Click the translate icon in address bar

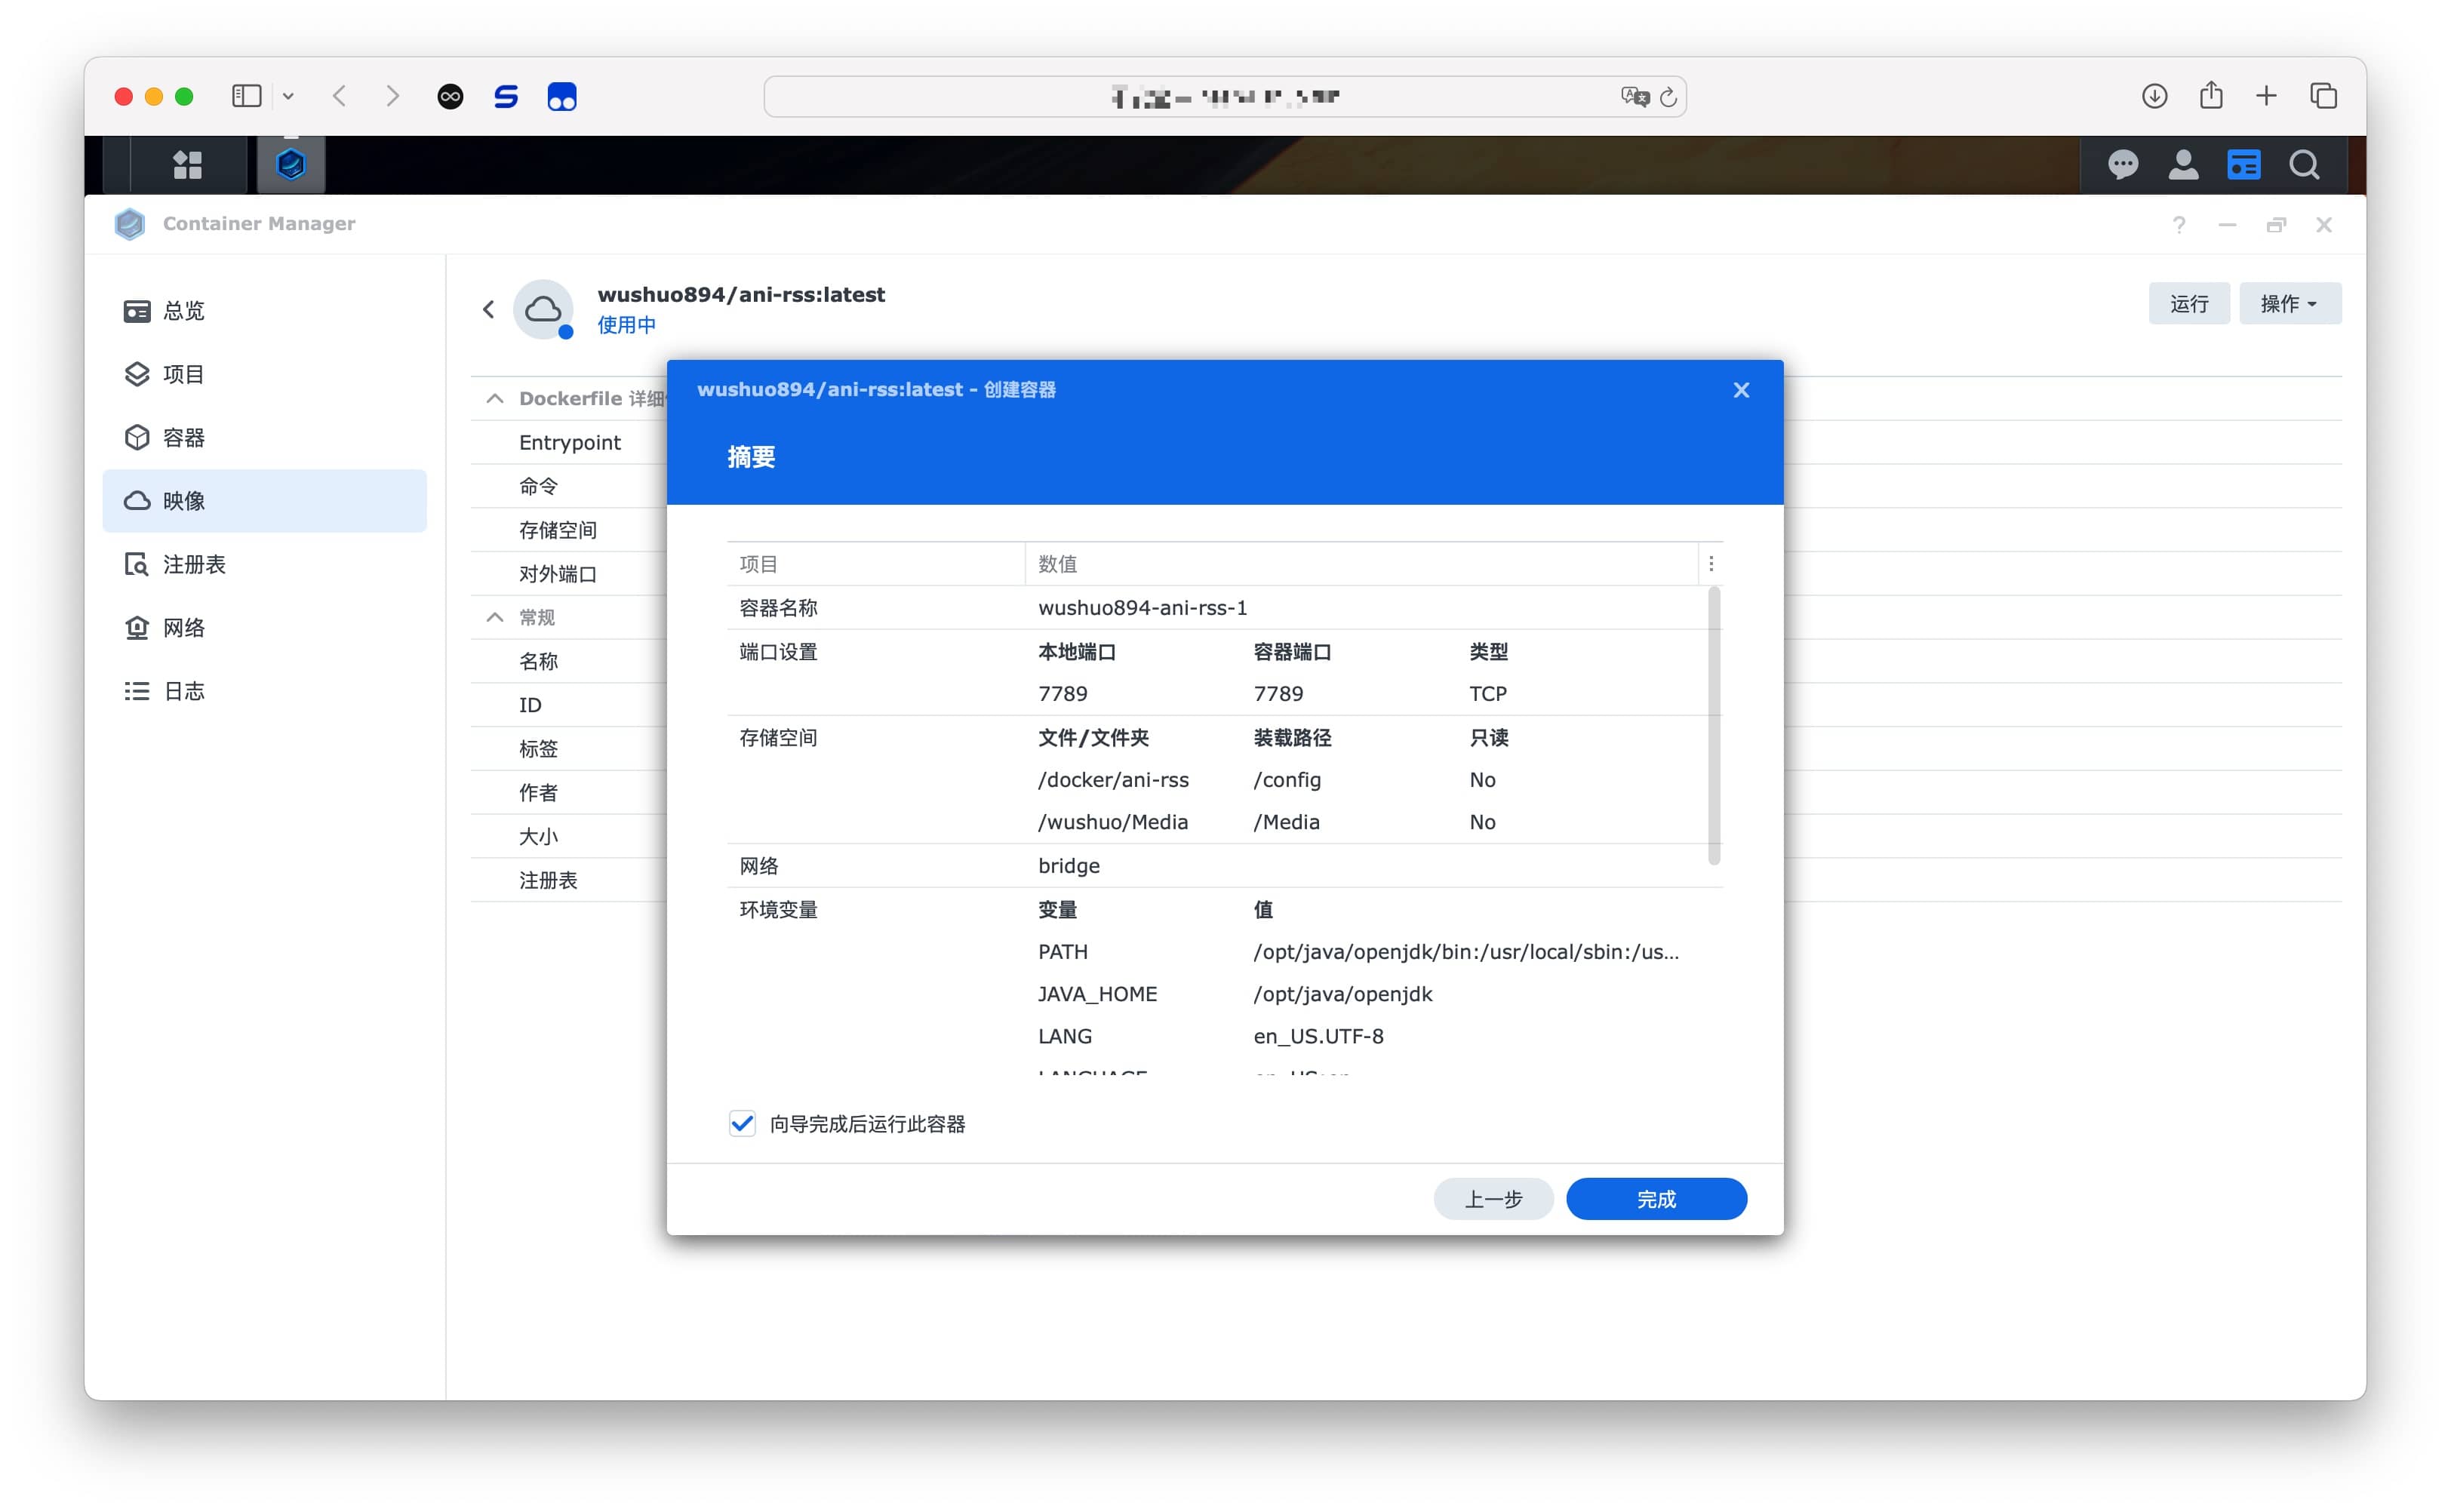click(1635, 97)
